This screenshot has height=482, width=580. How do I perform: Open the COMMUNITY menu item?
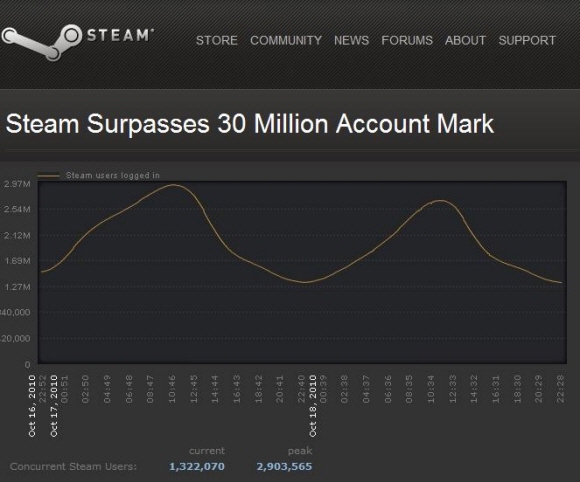coord(286,40)
